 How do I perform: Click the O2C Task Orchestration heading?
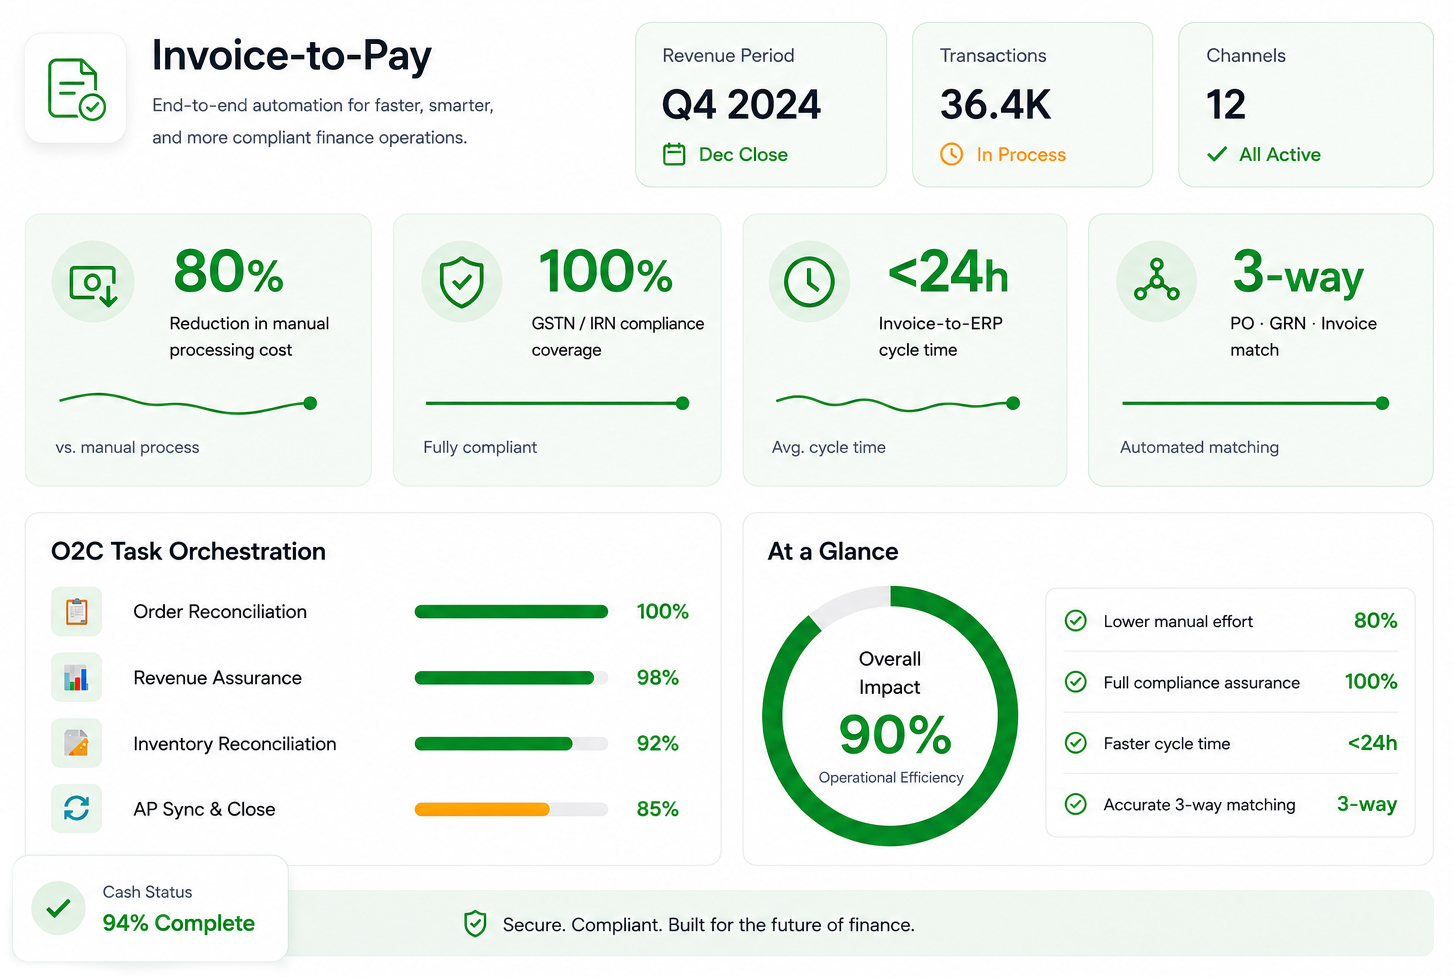(188, 551)
